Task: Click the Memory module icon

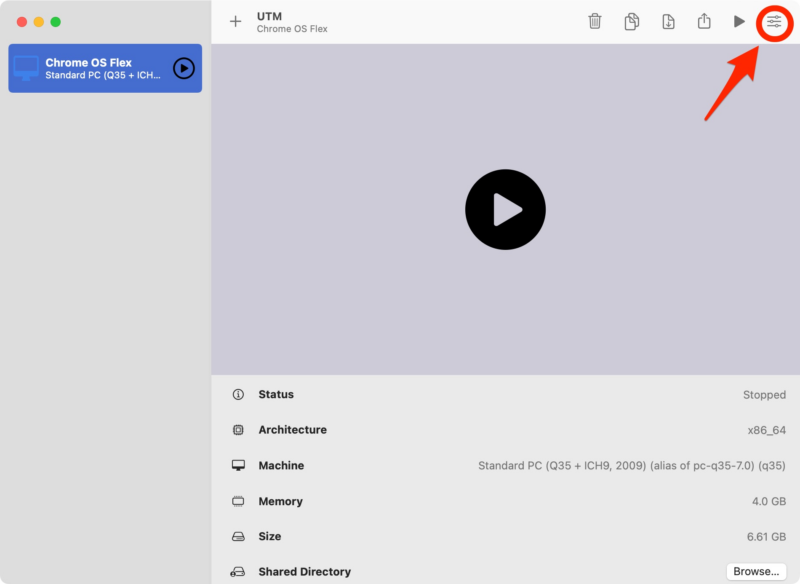Action: 238,501
